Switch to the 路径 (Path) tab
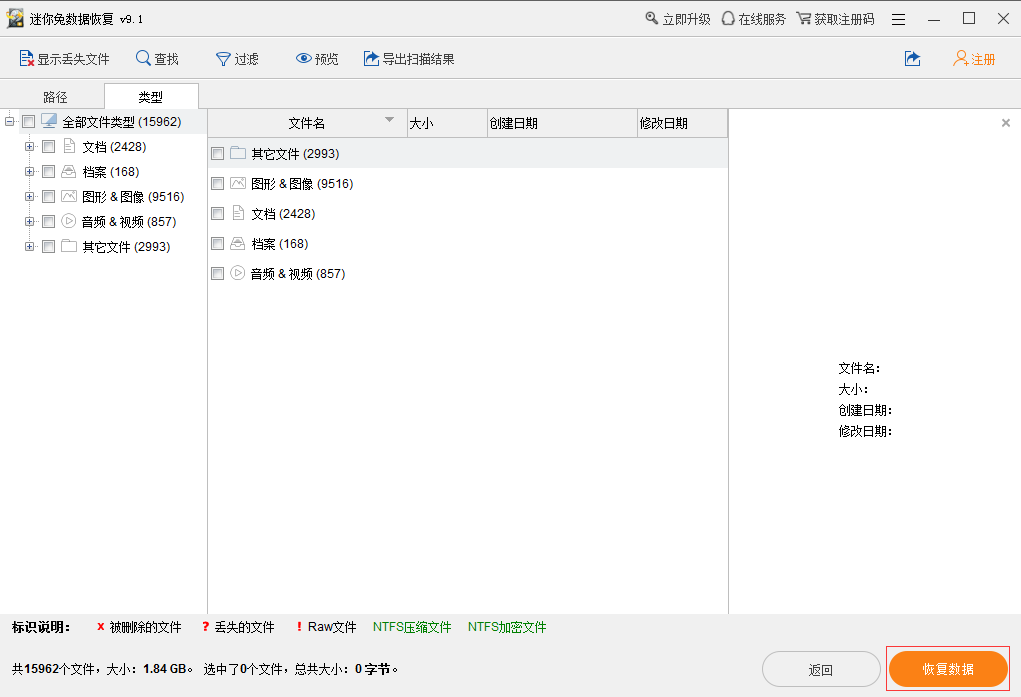 pos(55,97)
